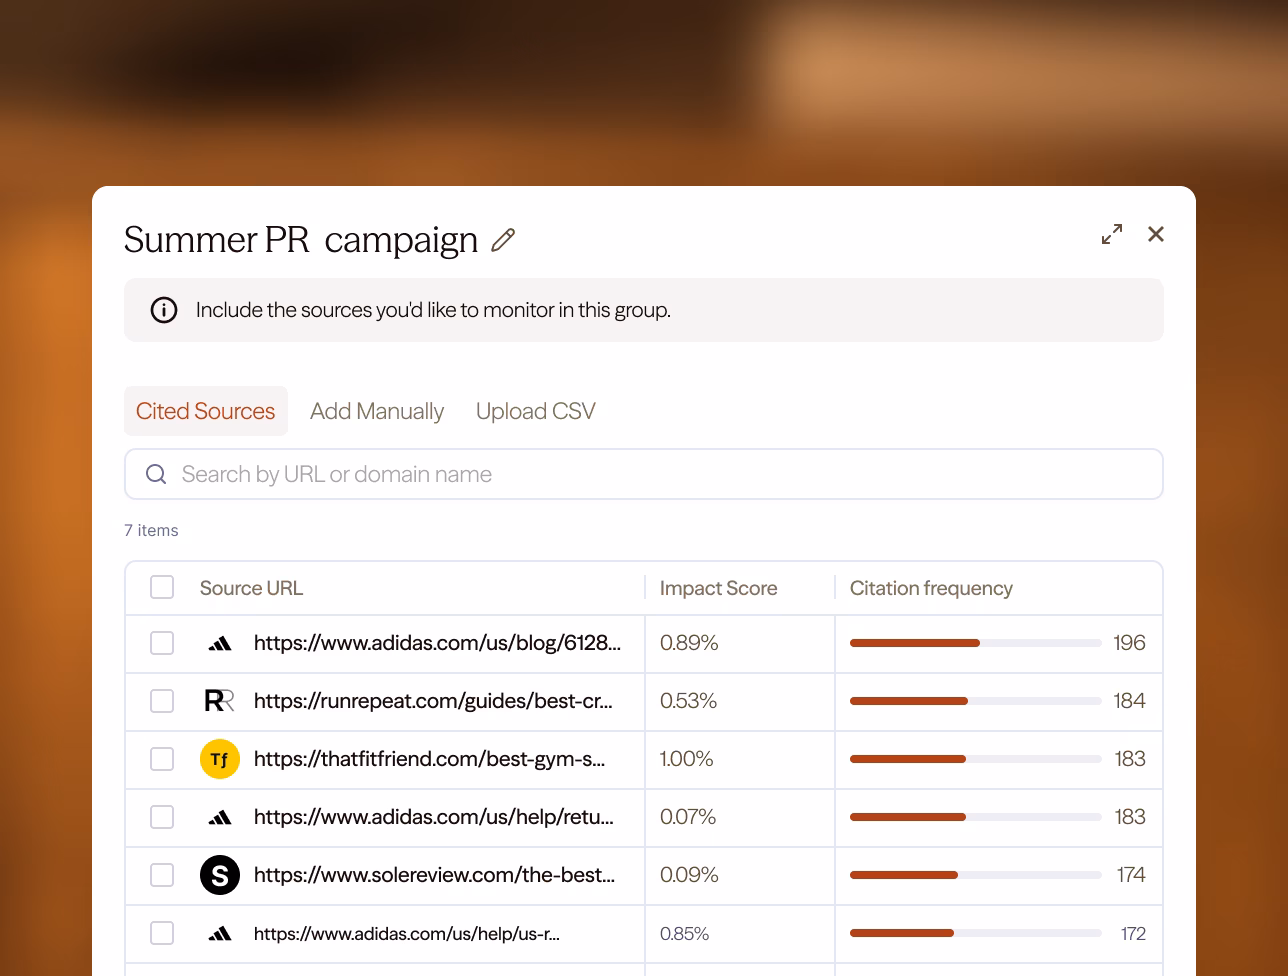Check the adidas.com/us/help/retu row checkbox

pyautogui.click(x=162, y=817)
